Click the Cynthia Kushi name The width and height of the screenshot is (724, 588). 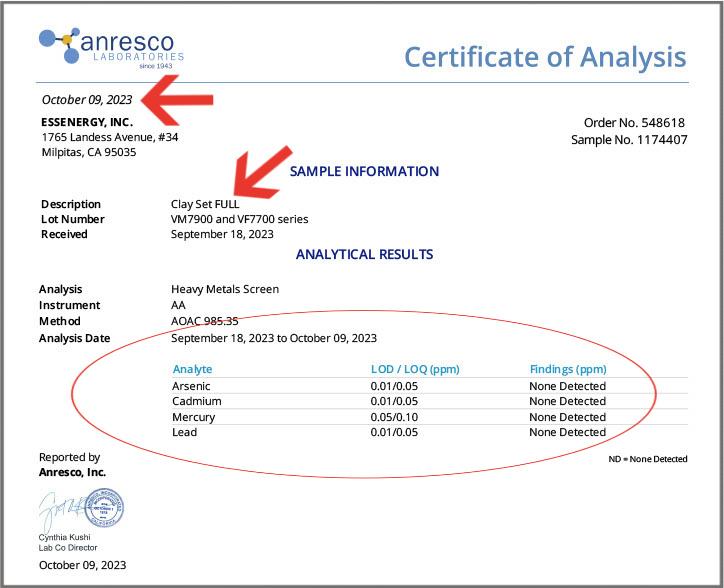point(65,538)
